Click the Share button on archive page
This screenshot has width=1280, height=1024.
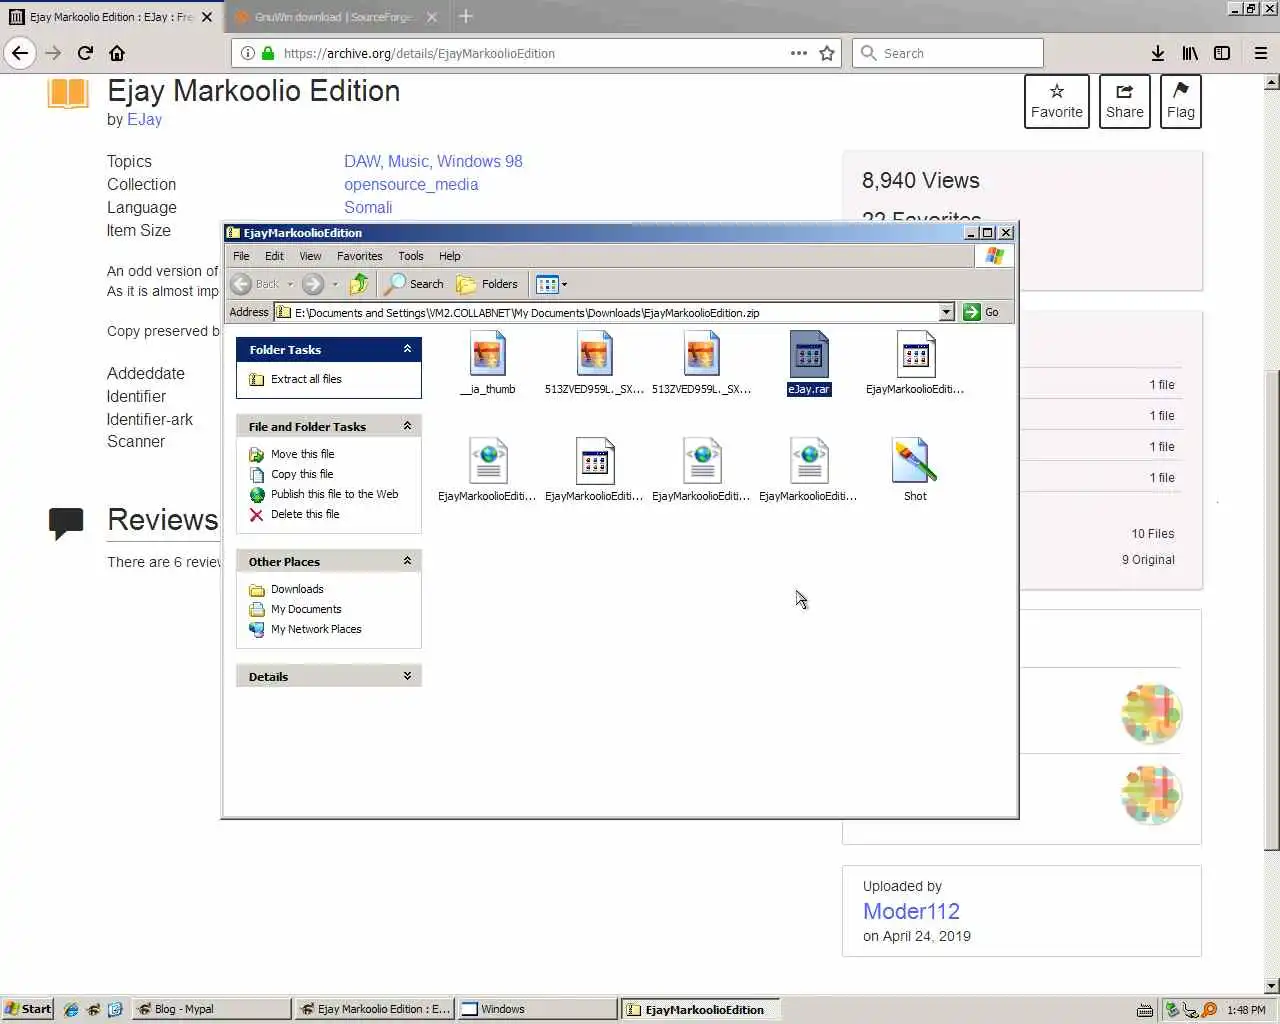click(1124, 101)
